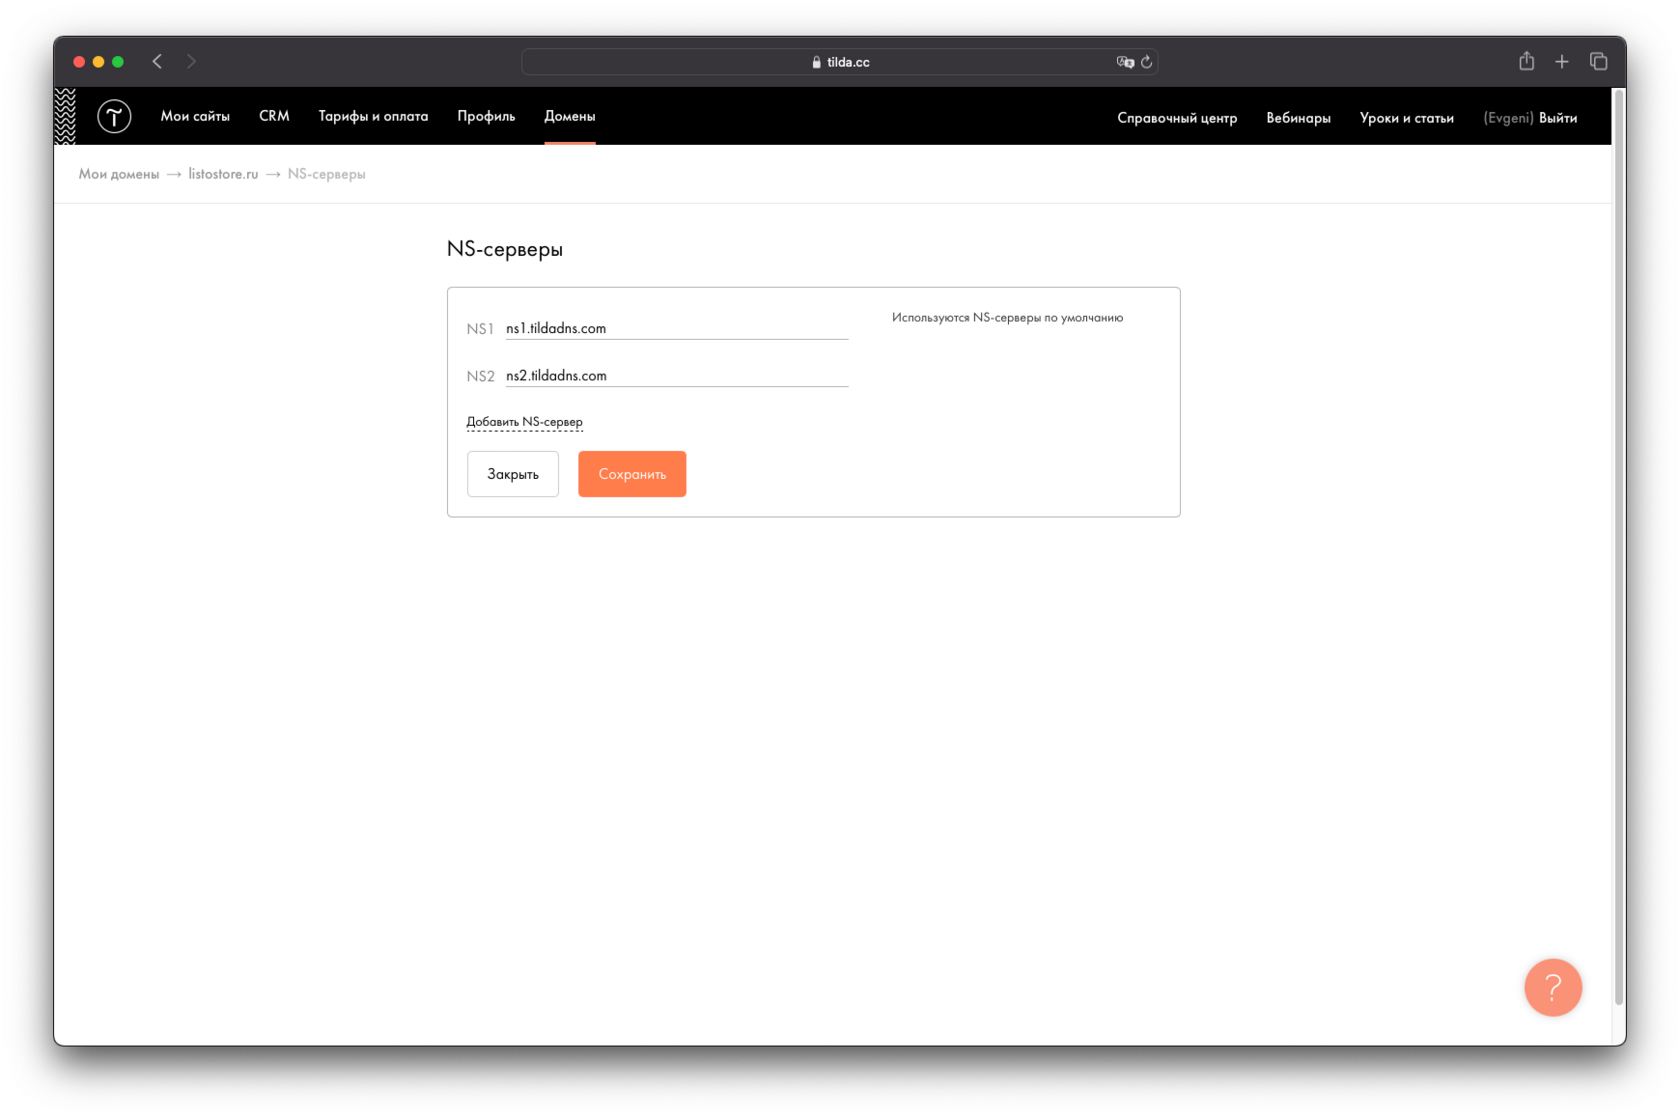Open Уроки и статьи

click(1406, 118)
